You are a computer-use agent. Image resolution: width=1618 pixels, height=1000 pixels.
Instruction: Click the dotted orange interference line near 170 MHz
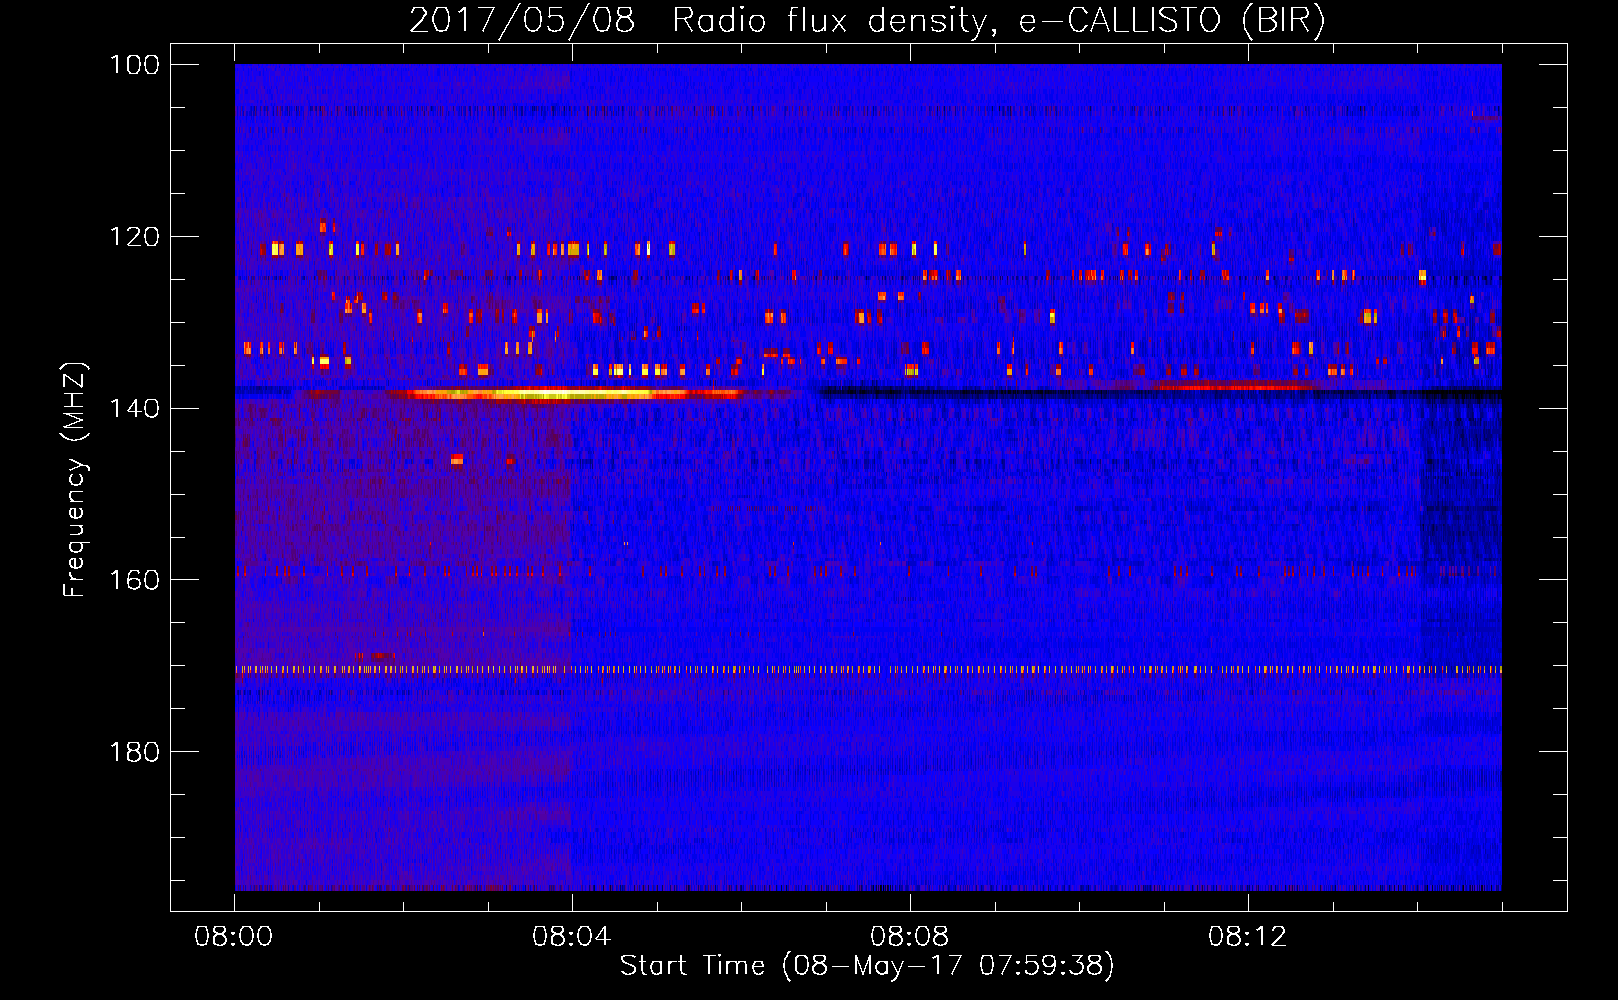click(x=868, y=670)
